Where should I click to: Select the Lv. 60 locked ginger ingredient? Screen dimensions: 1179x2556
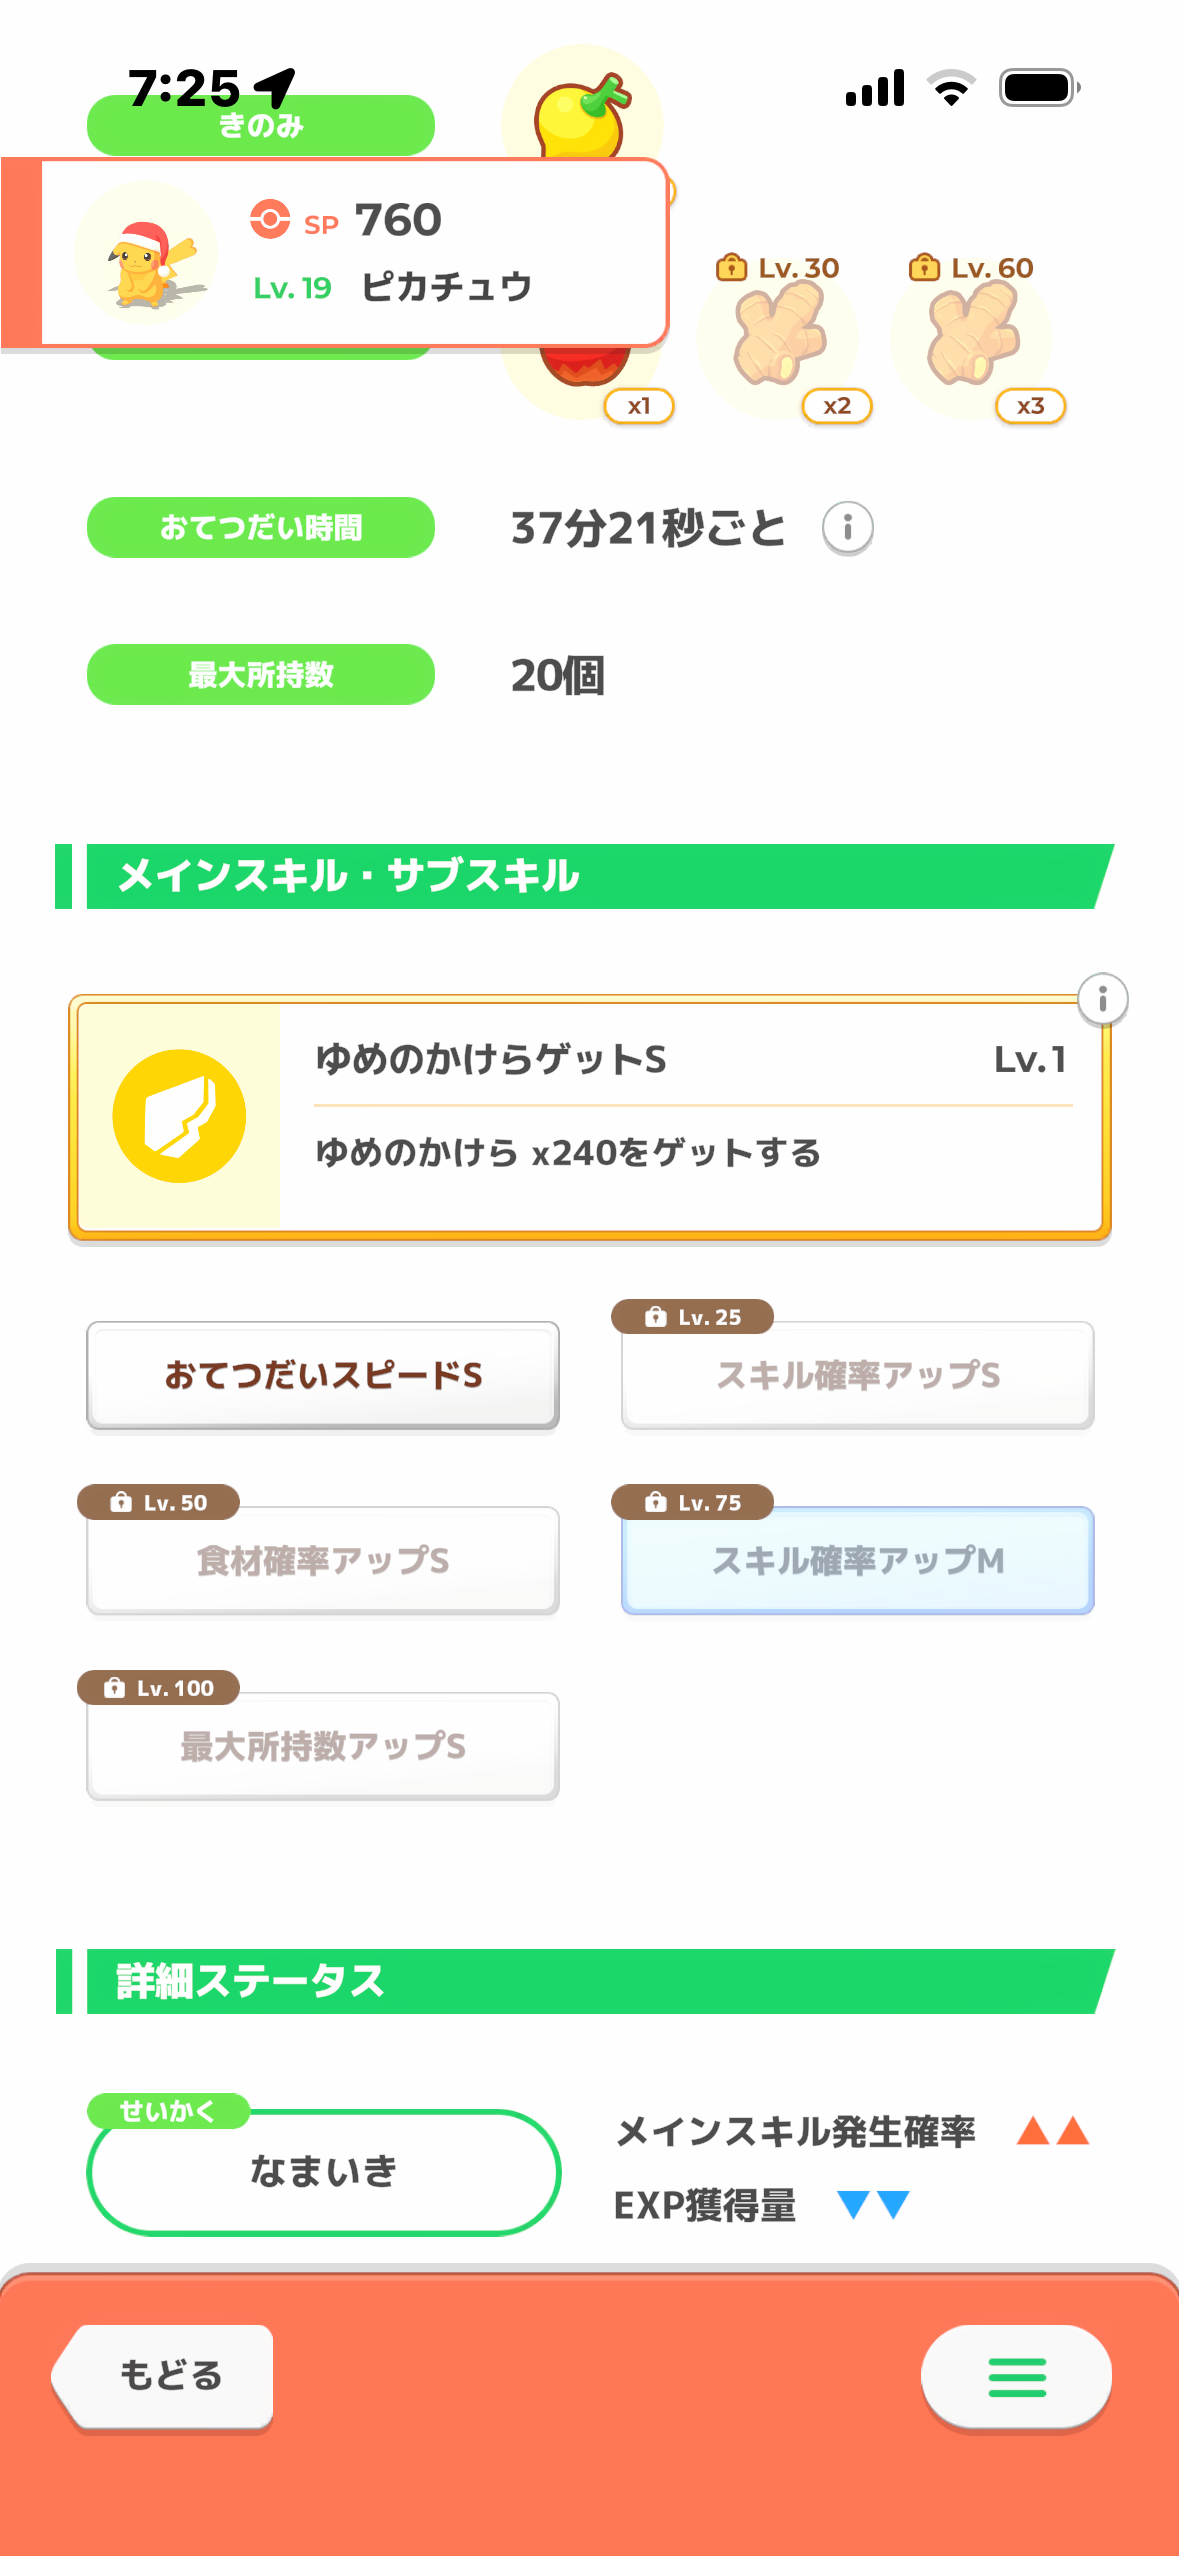click(x=971, y=335)
